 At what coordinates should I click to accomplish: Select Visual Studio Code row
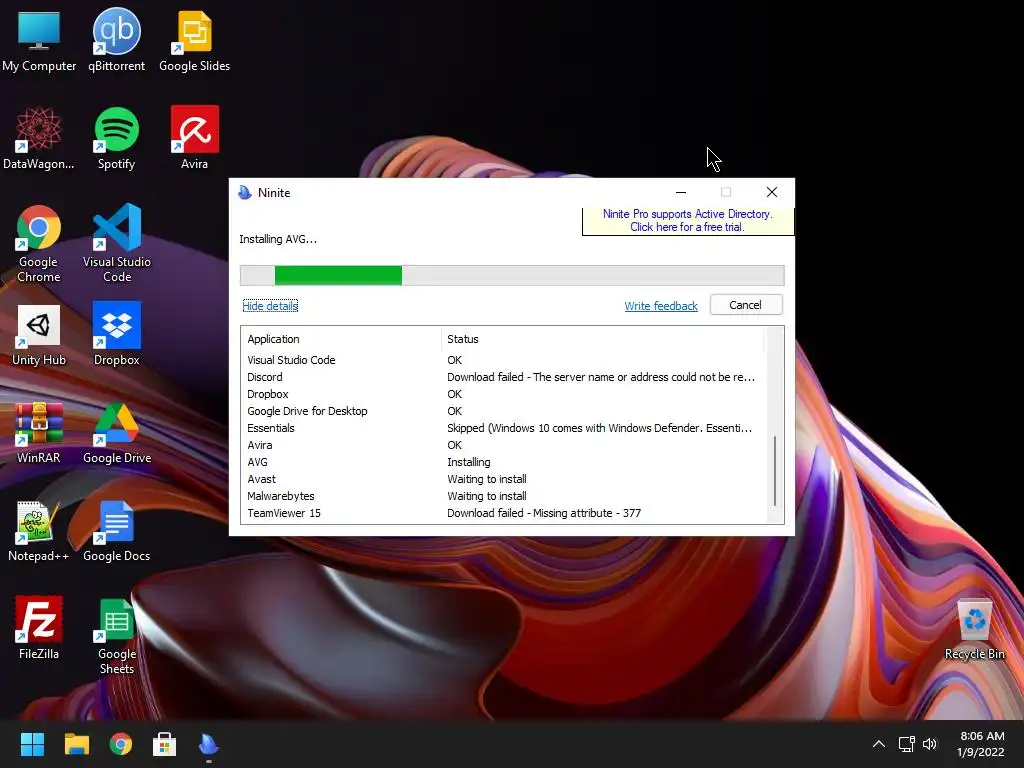pyautogui.click(x=503, y=360)
